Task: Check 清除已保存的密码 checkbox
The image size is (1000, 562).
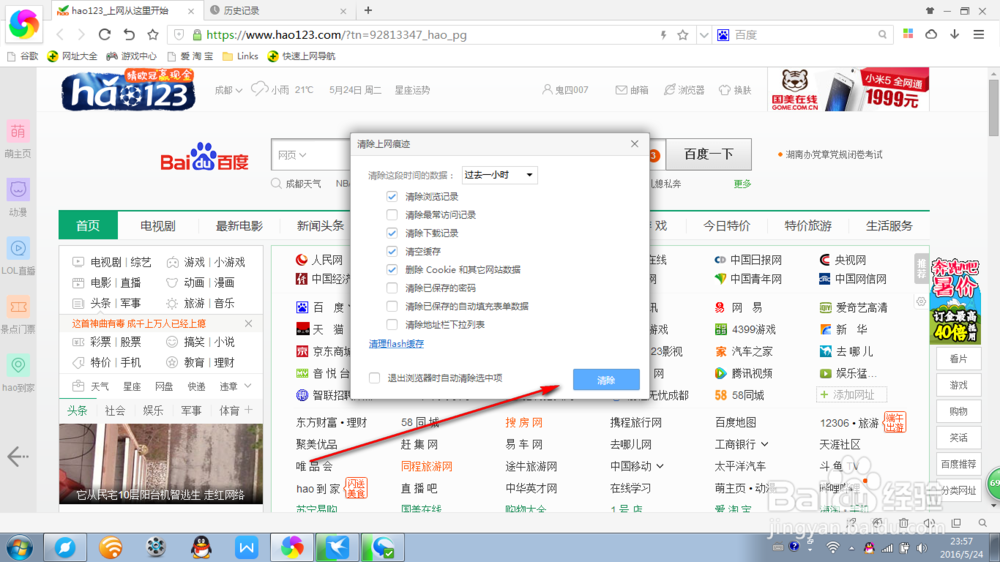Action: click(392, 288)
